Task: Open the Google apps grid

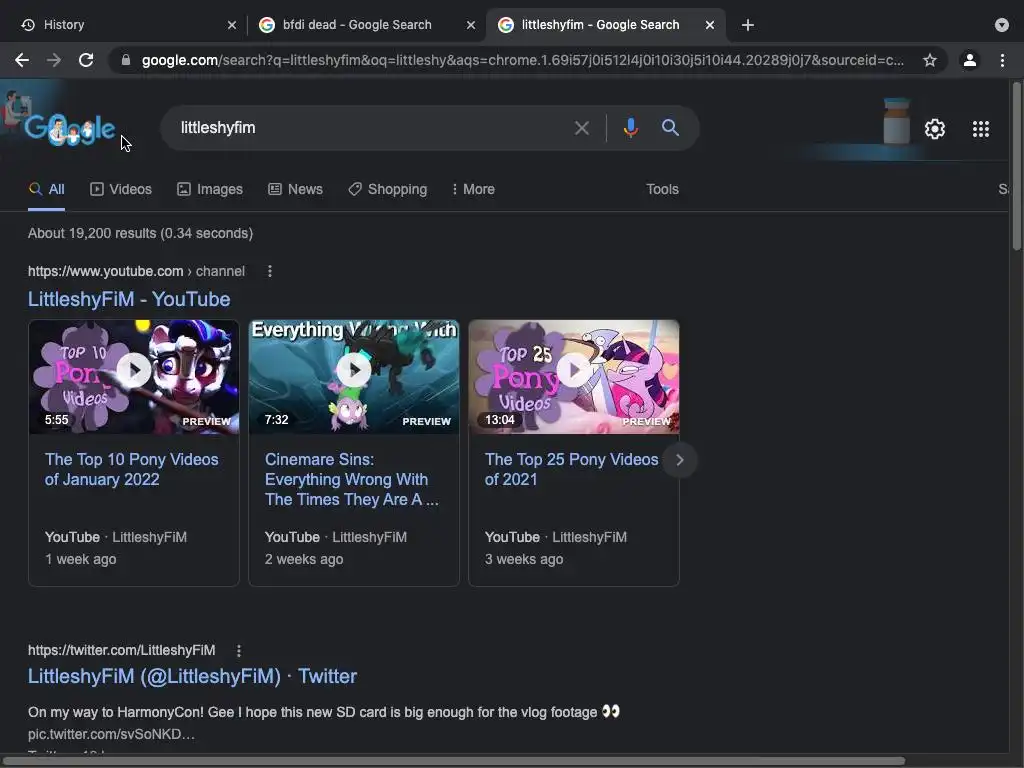Action: coord(980,129)
